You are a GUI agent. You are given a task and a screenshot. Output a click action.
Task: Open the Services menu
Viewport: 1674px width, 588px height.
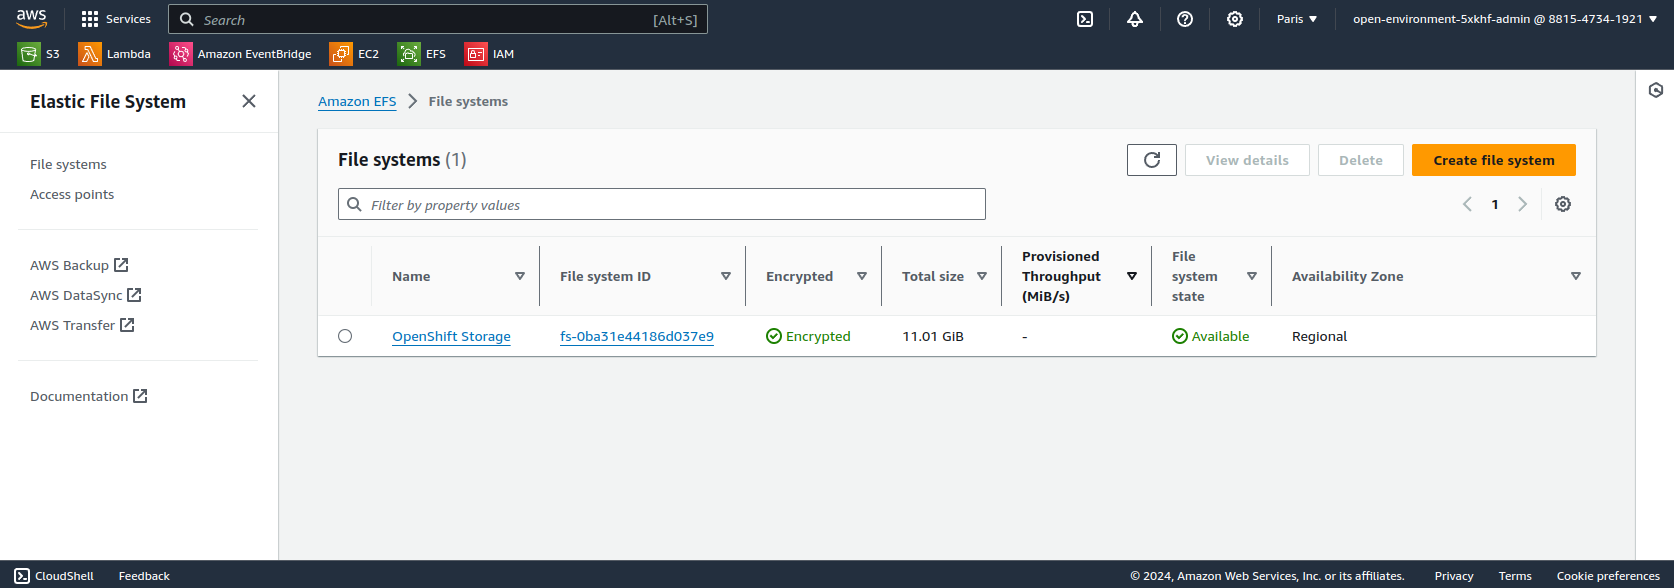(116, 19)
